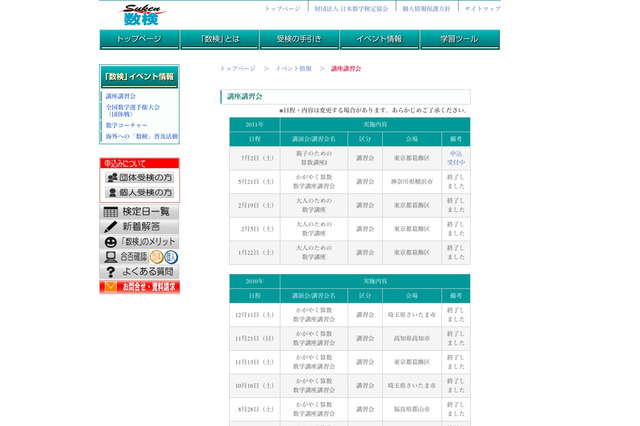Click イベント情報 in breadcrumb trail
Screen dimensions: 640x426
293,69
